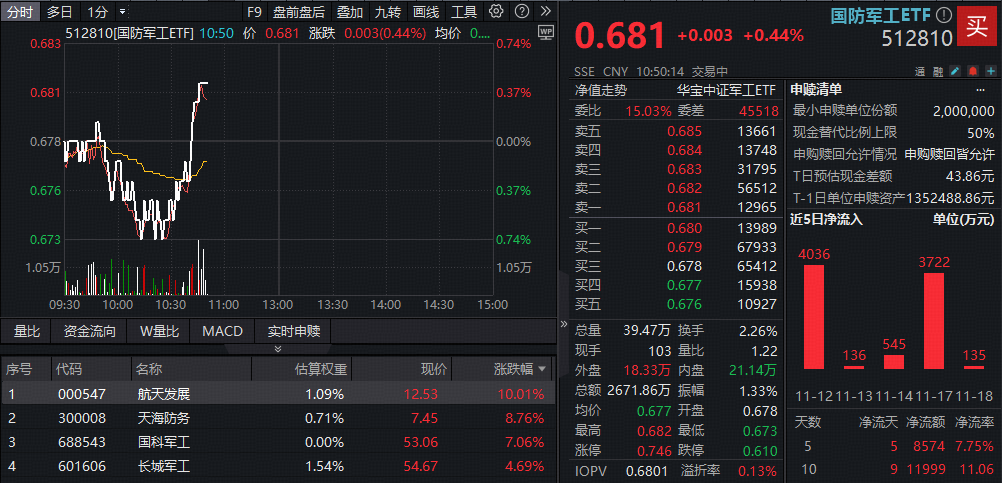This screenshot has width=1002, height=483.
Task: Select the 航天发展 stock row
Action: click(x=163, y=393)
